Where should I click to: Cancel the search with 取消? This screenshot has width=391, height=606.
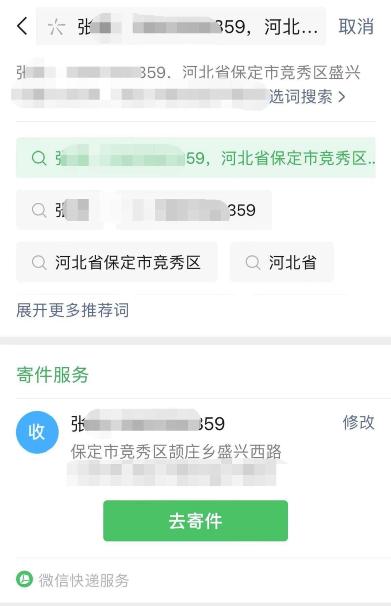(x=356, y=27)
